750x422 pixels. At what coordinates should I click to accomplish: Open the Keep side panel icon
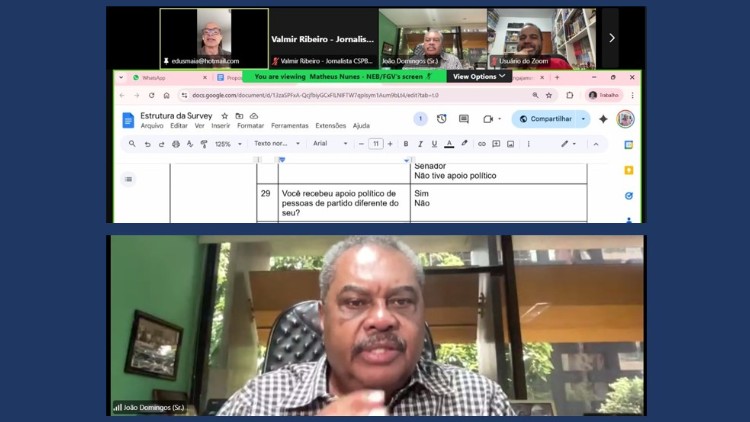tap(629, 170)
